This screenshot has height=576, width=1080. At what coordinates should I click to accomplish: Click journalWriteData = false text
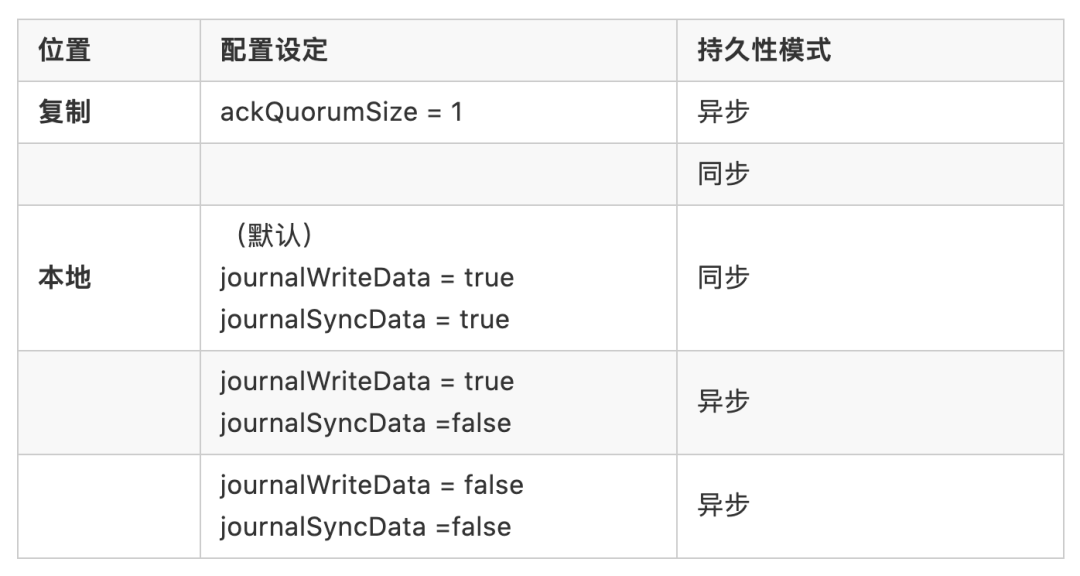pyautogui.click(x=372, y=485)
